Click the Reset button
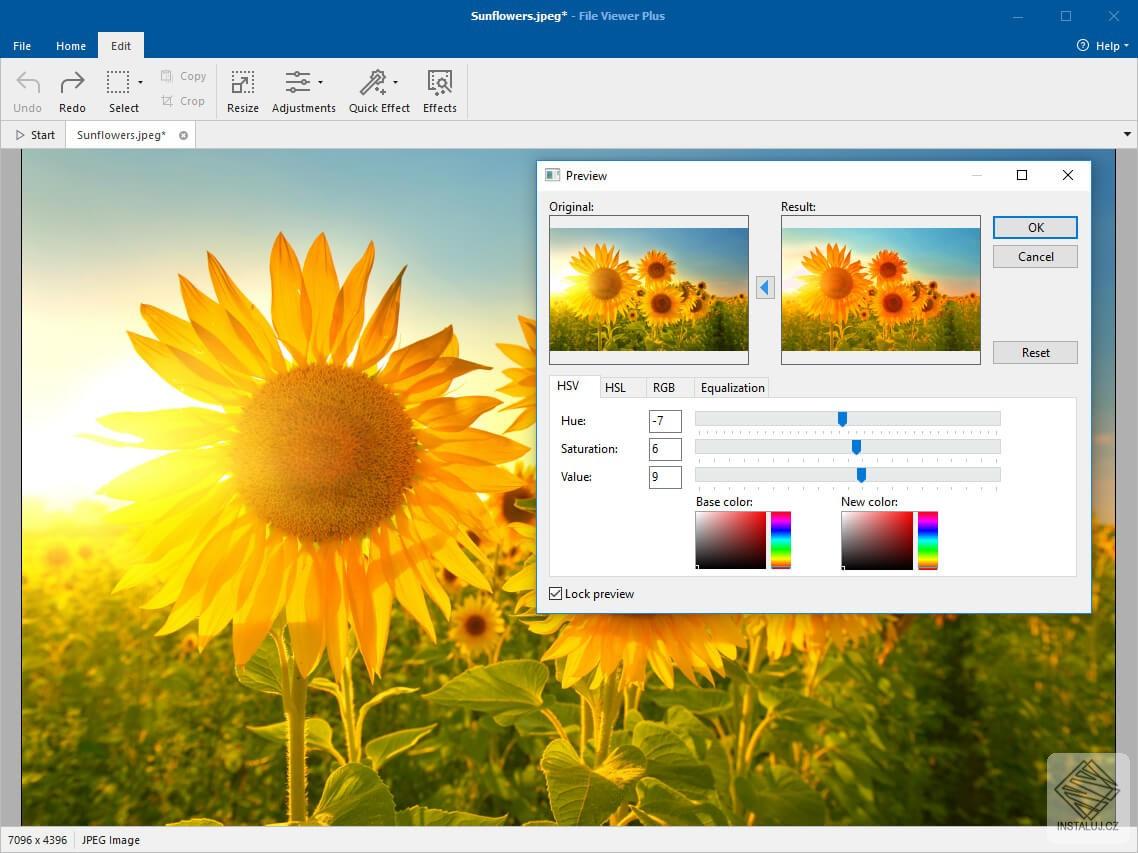1138x853 pixels. [1035, 352]
